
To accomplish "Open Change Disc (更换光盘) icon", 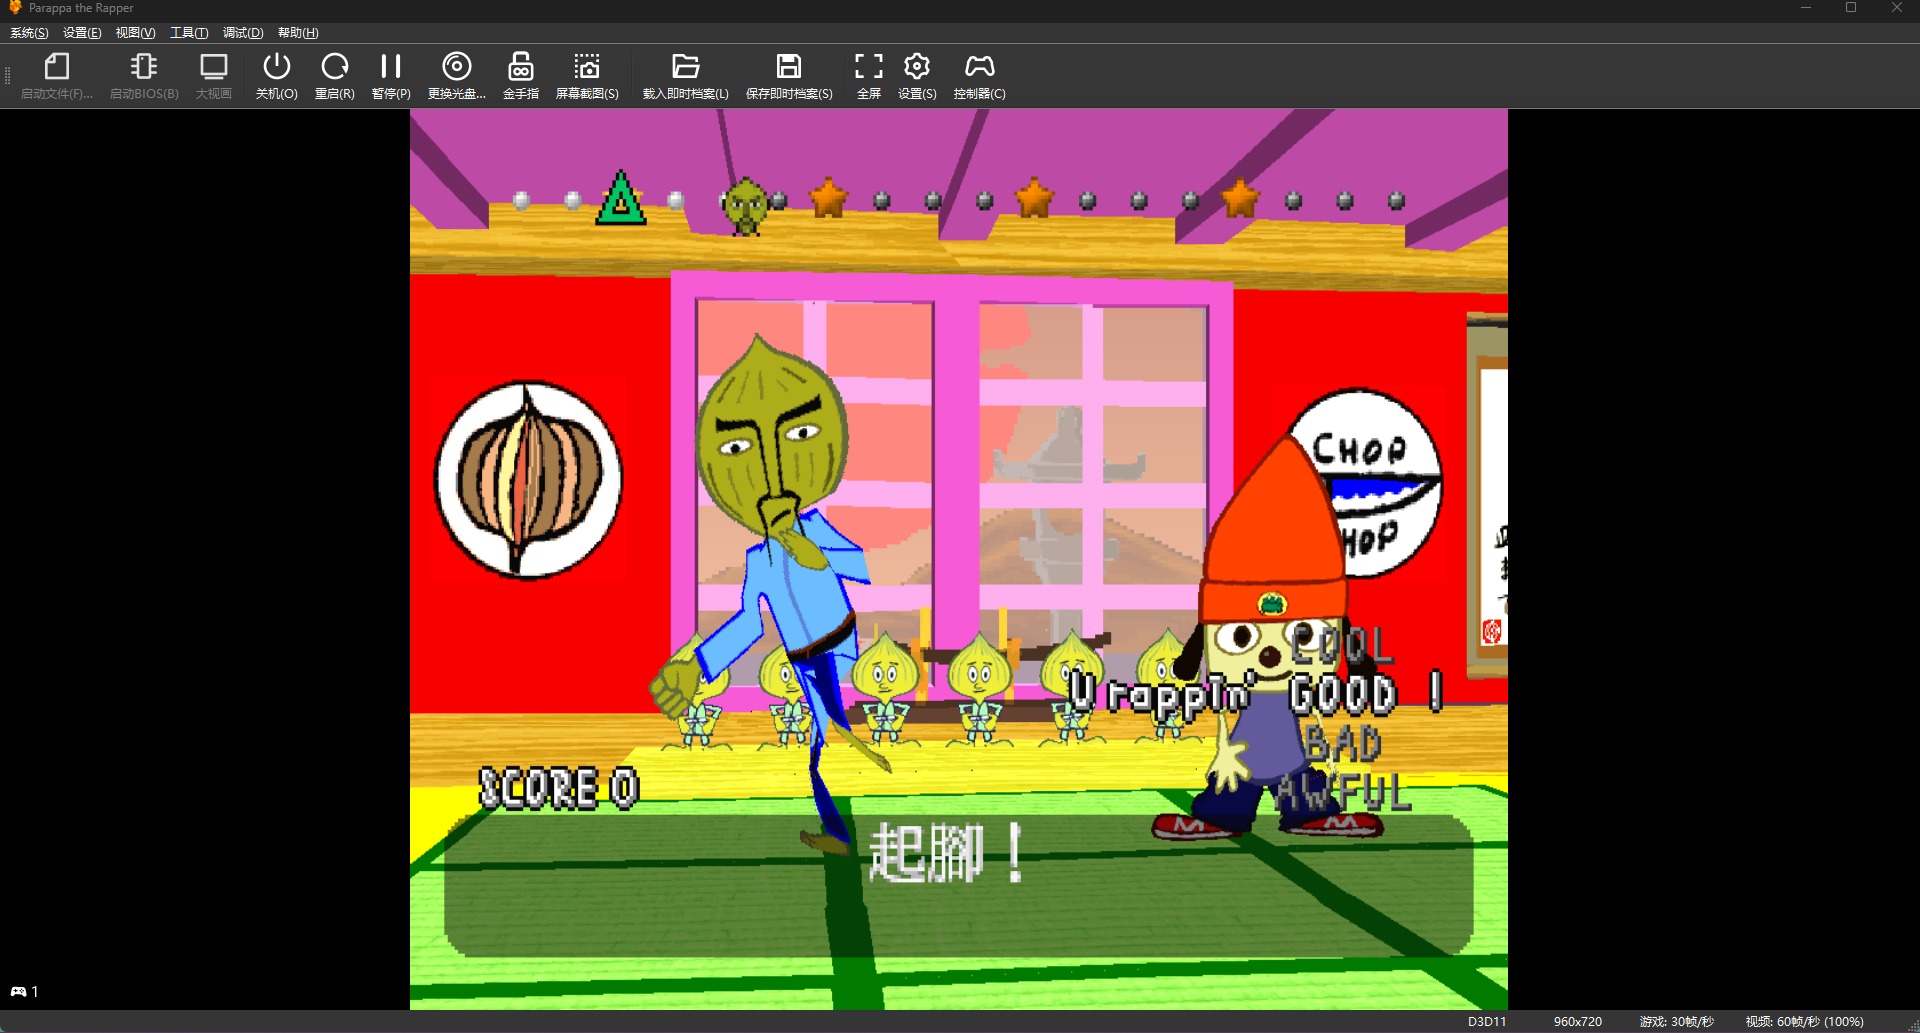I will pyautogui.click(x=457, y=67).
